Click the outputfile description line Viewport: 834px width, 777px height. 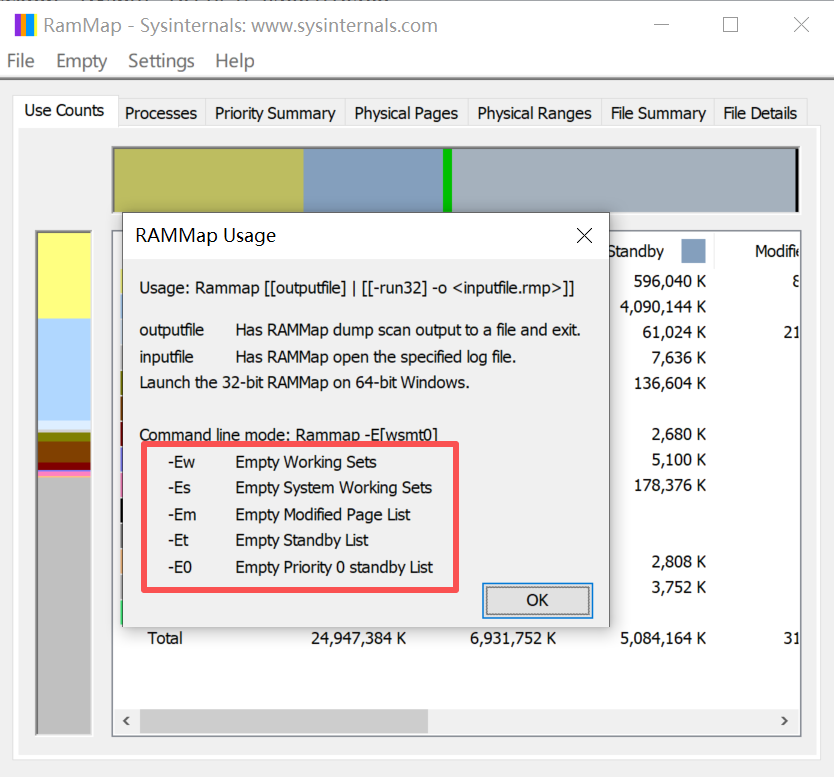360,330
